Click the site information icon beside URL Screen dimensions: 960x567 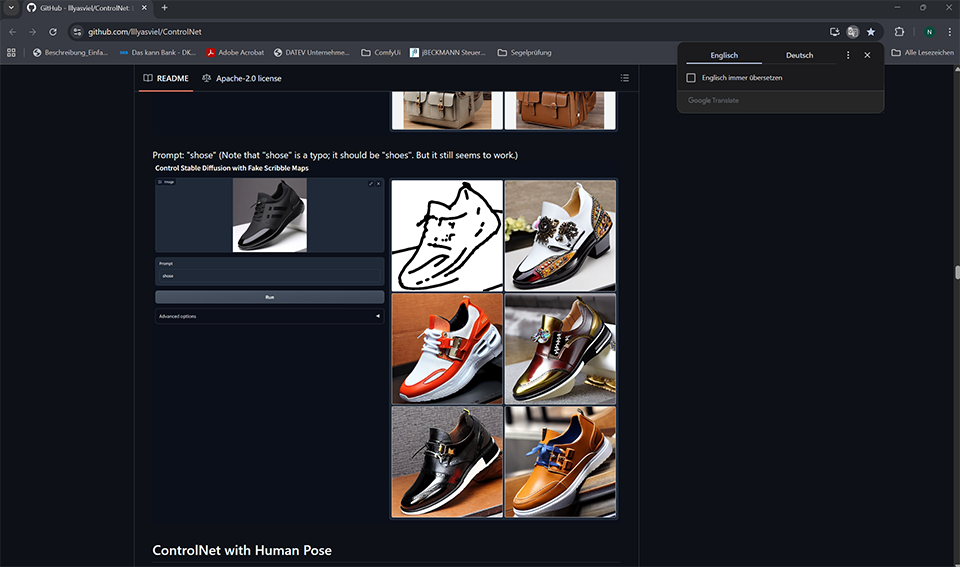tap(77, 32)
